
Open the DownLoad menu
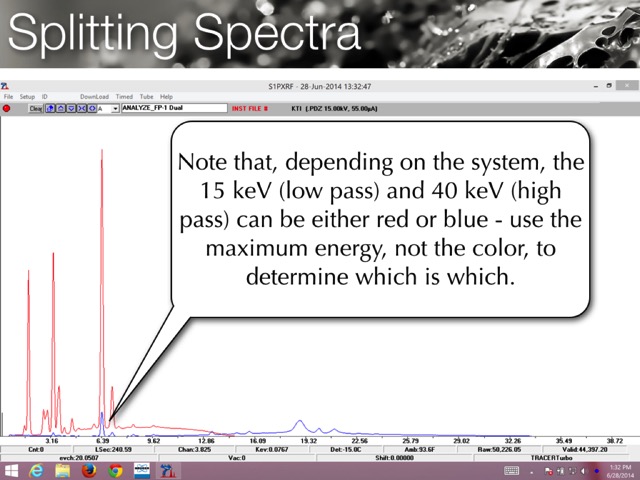(94, 97)
